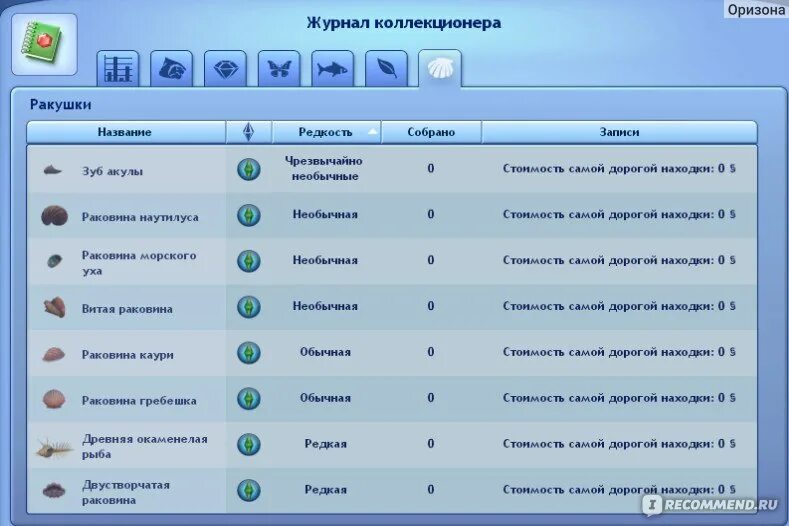Click the Раковина морского уха thumbnail
This screenshot has height=526, width=789.
coord(54,261)
